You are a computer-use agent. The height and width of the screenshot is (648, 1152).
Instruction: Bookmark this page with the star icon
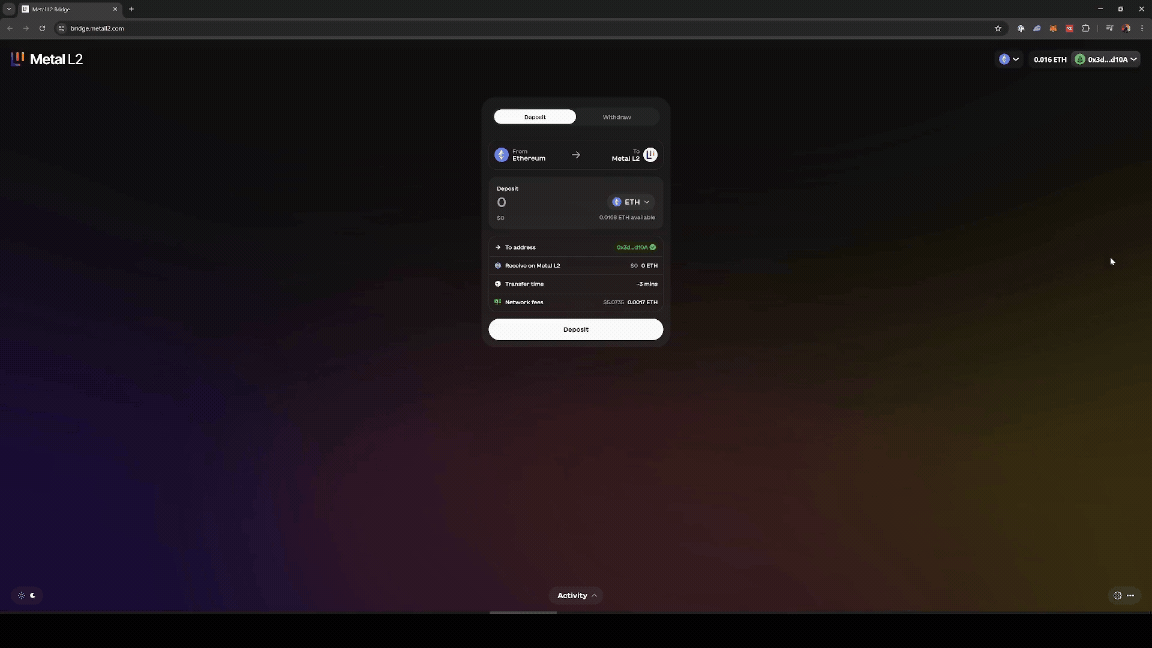point(998,29)
